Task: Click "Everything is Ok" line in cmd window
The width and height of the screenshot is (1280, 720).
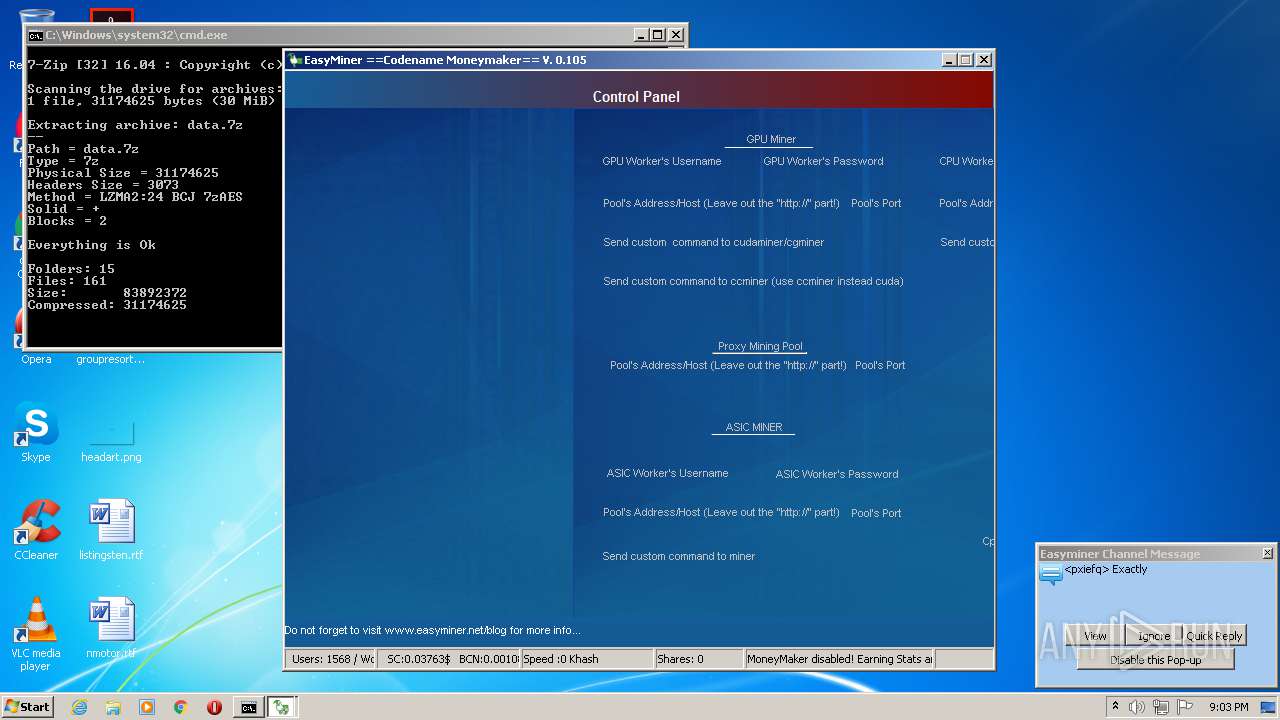Action: click(91, 245)
